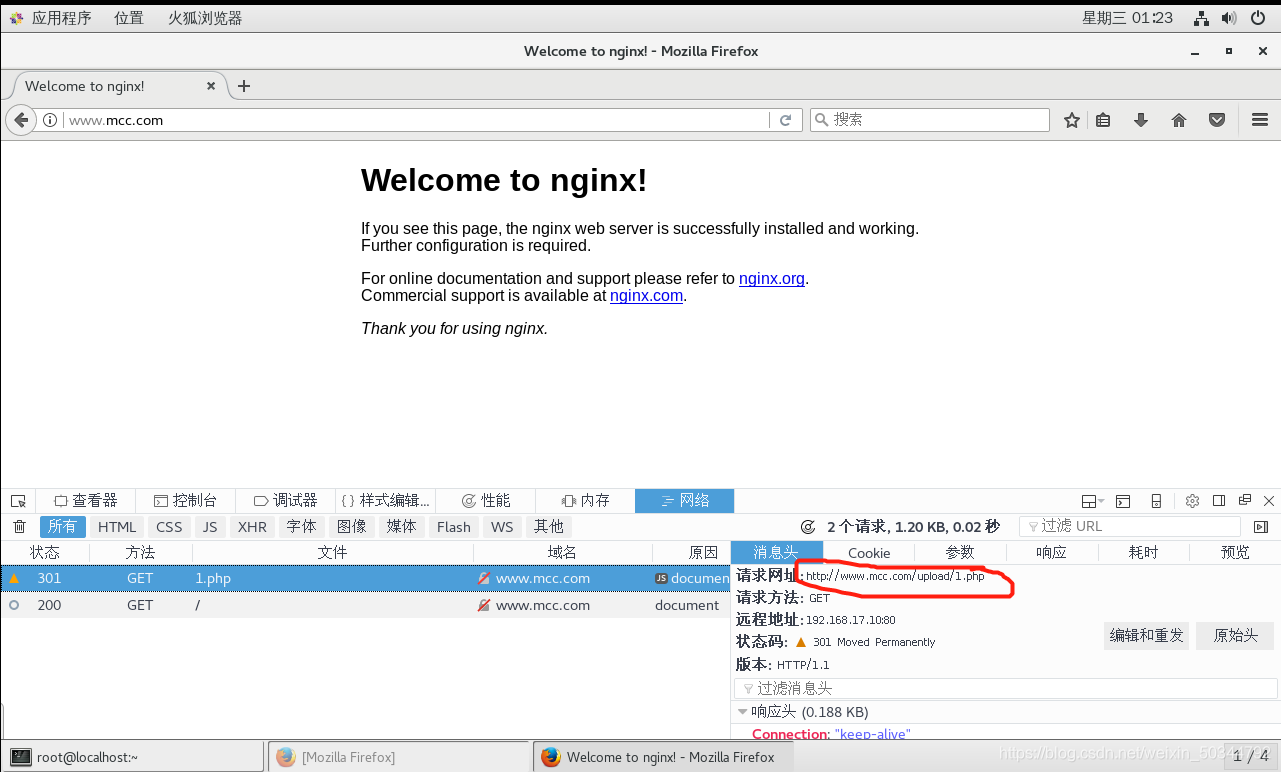Screen dimensions: 1281x772
Task: Click the volume icon in the top bar
Action: 1229,18
